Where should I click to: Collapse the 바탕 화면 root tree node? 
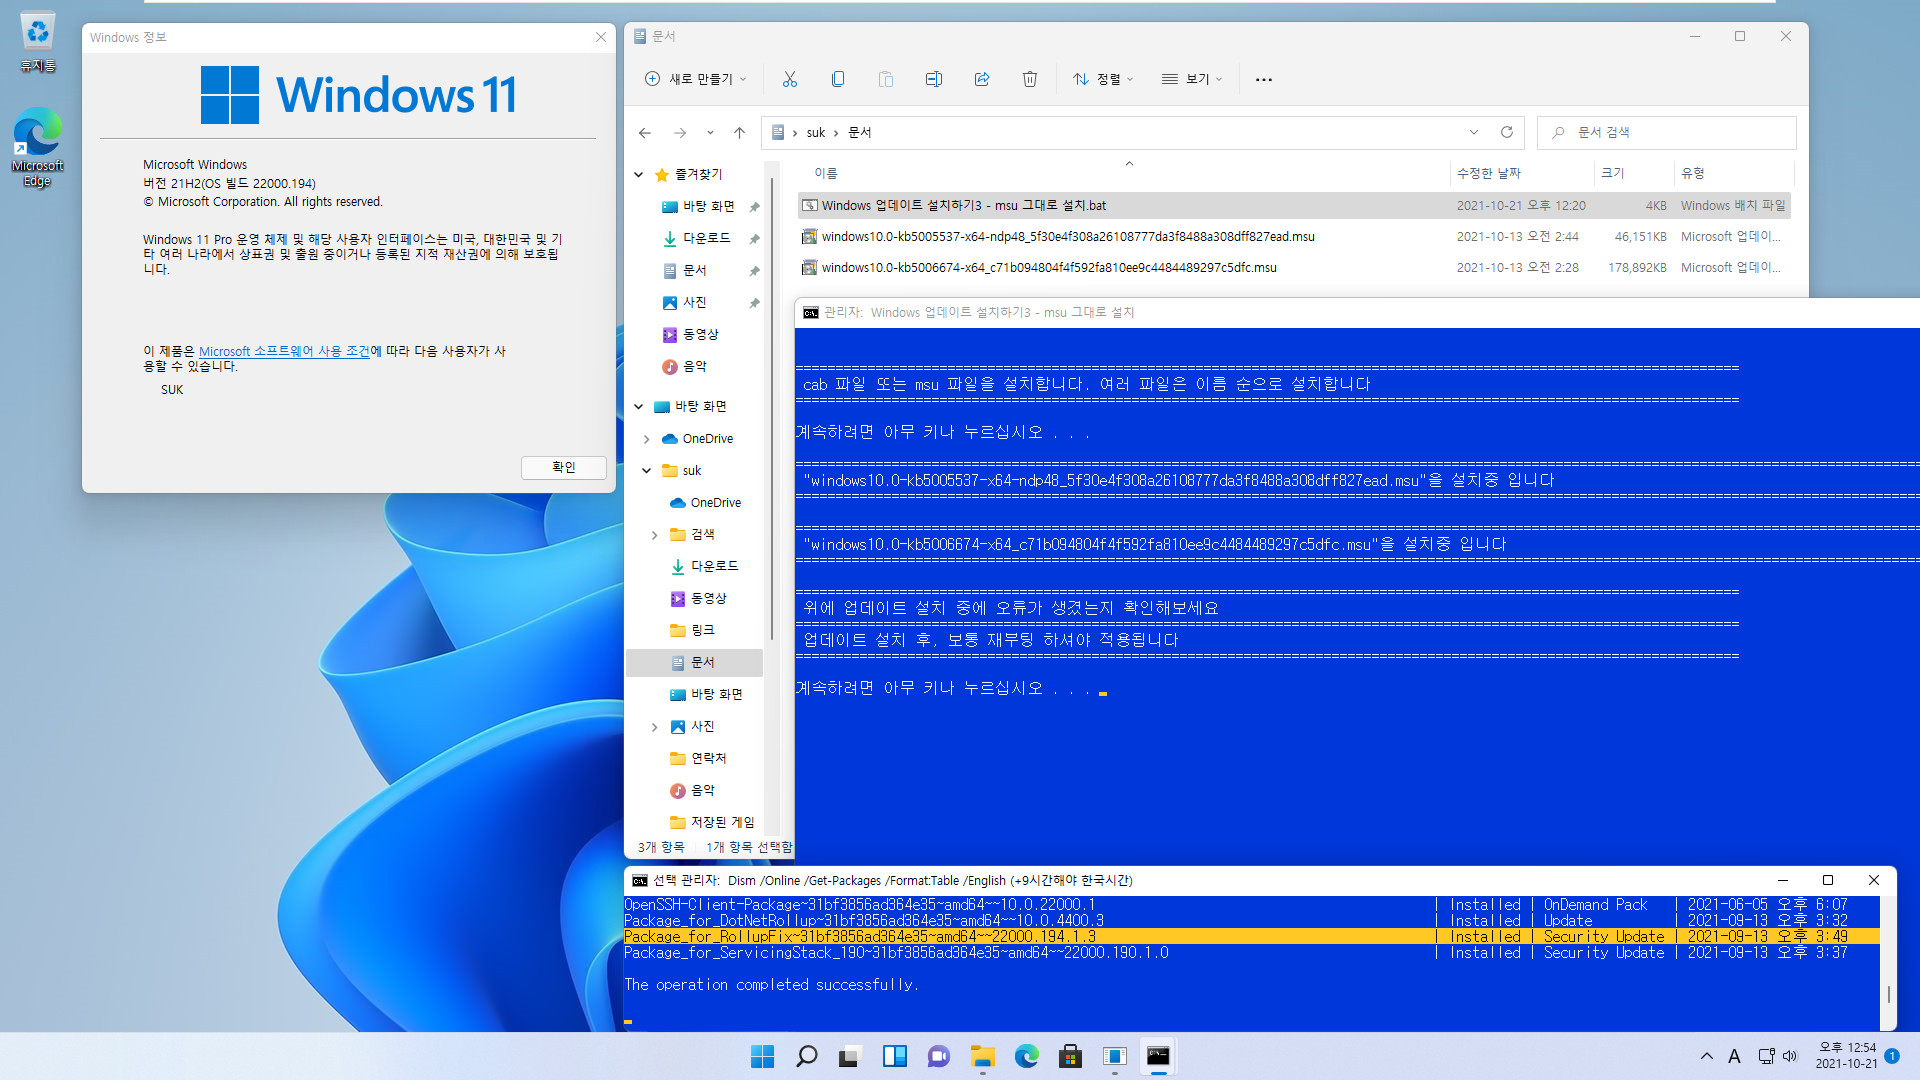[639, 406]
